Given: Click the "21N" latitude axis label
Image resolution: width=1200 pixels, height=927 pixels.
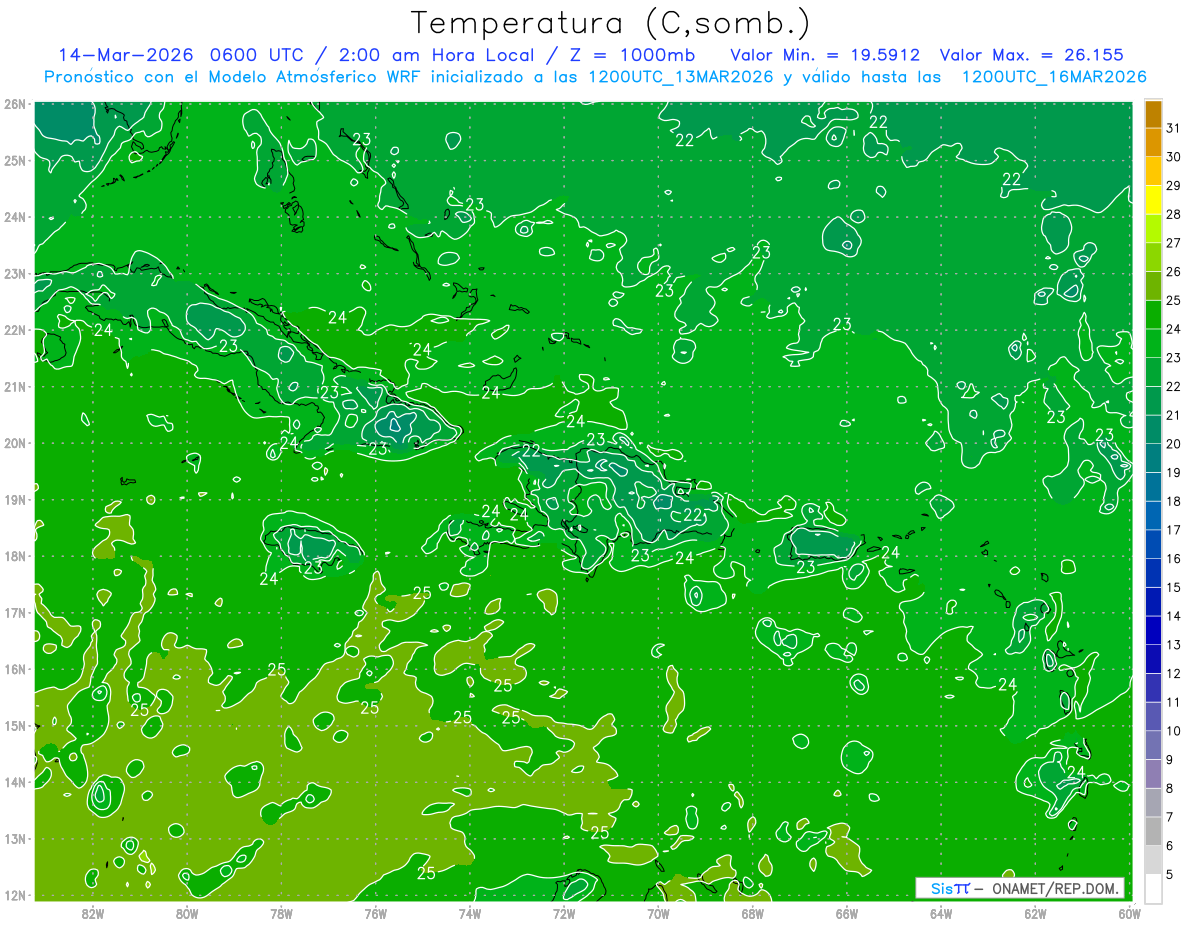Looking at the screenshot, I should (x=14, y=387).
